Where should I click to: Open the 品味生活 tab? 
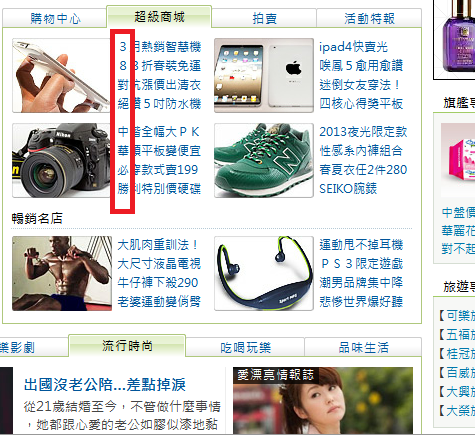click(x=363, y=347)
